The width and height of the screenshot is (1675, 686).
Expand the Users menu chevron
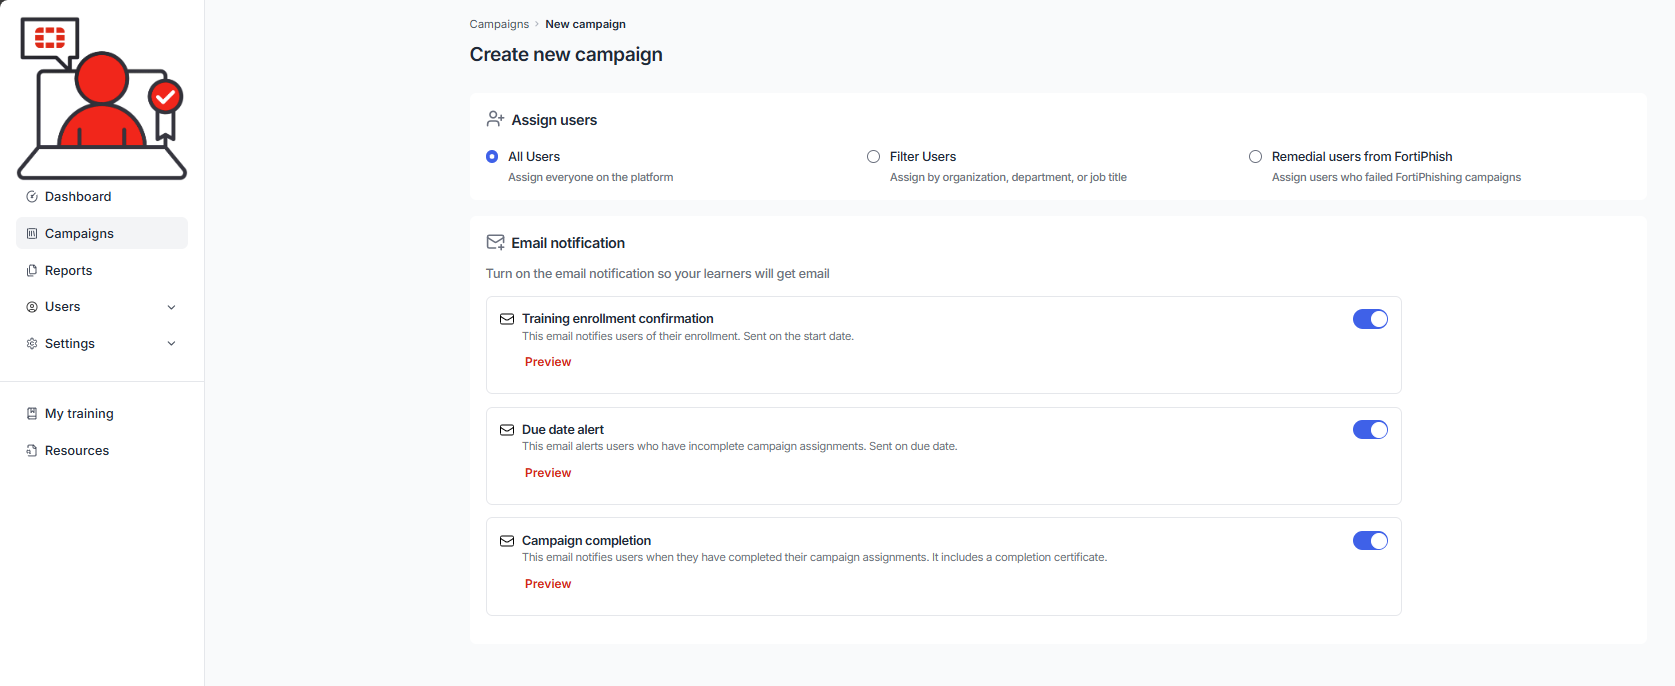tap(171, 307)
